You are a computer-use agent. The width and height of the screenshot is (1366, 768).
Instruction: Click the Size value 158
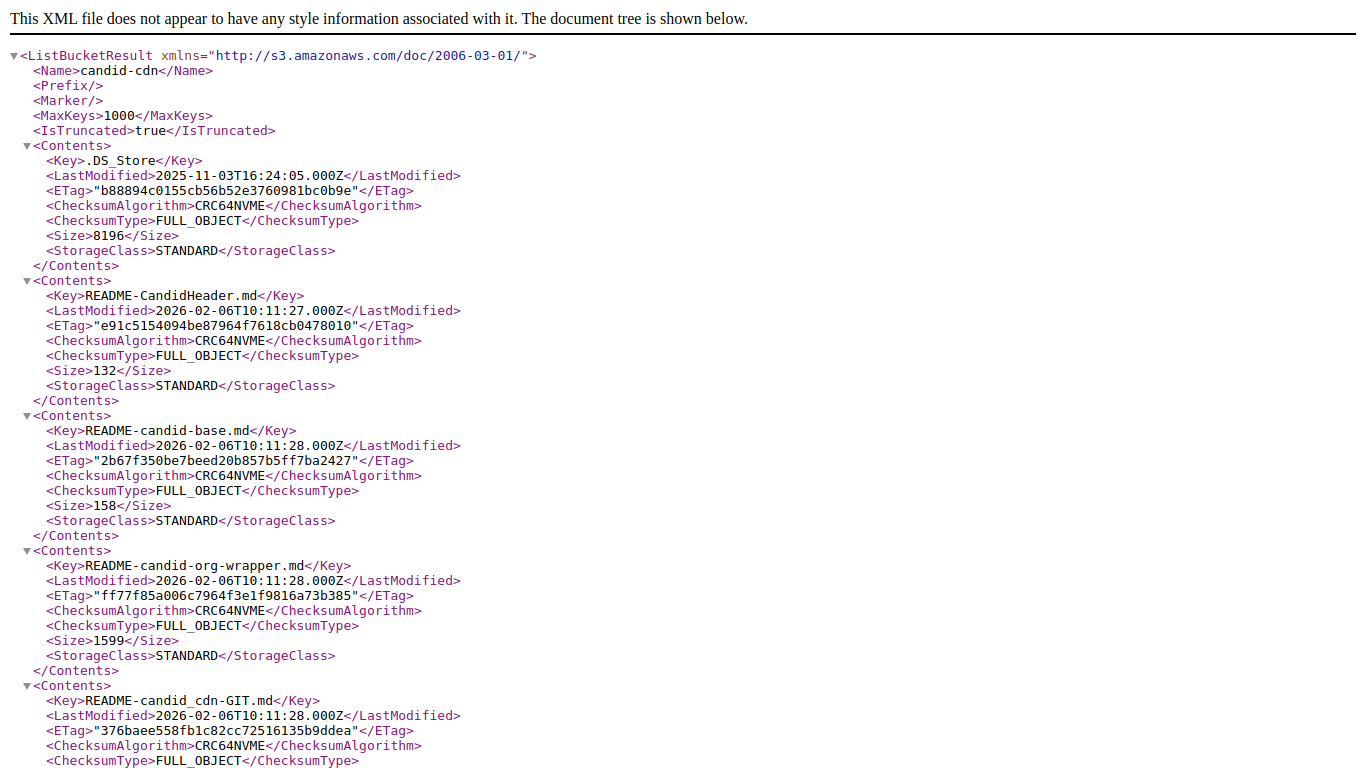click(104, 506)
